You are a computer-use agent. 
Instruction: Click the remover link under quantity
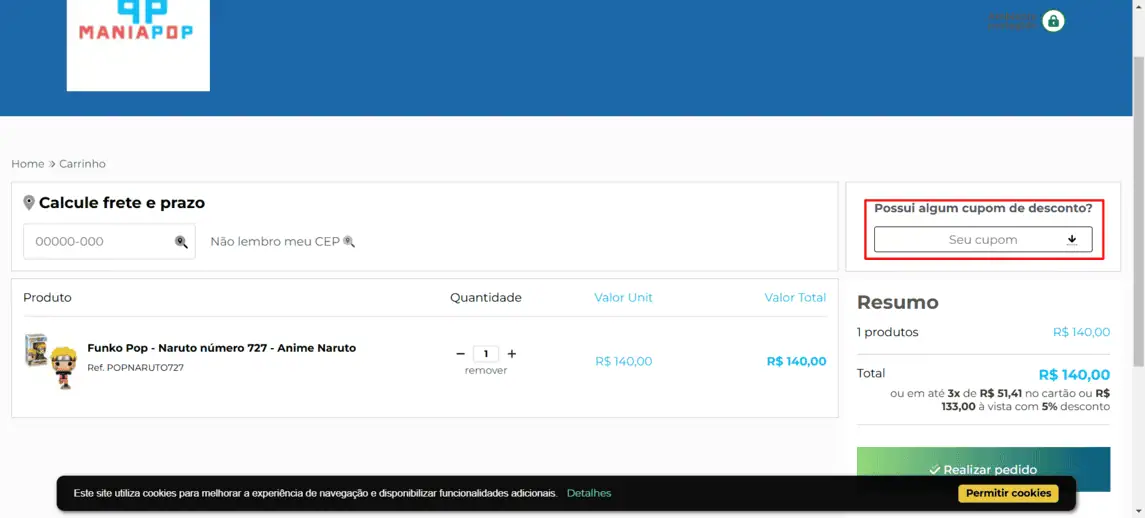(x=486, y=370)
